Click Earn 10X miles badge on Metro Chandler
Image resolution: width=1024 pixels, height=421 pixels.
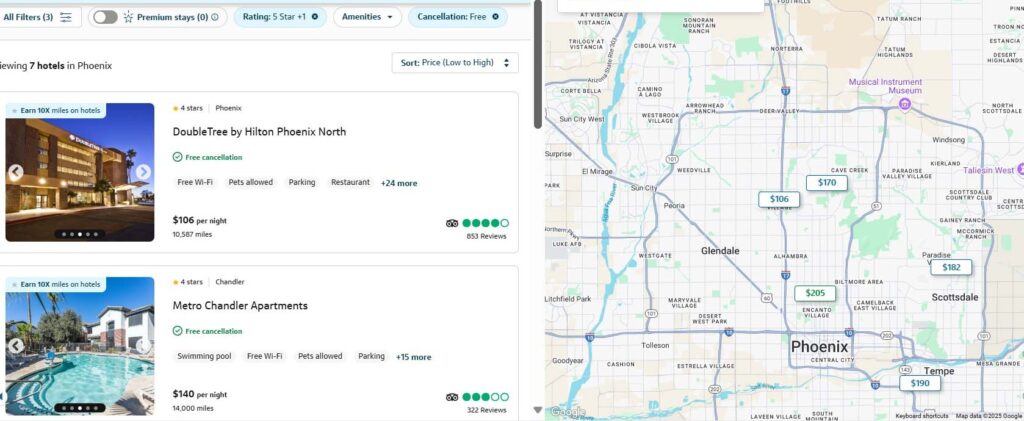(x=56, y=284)
